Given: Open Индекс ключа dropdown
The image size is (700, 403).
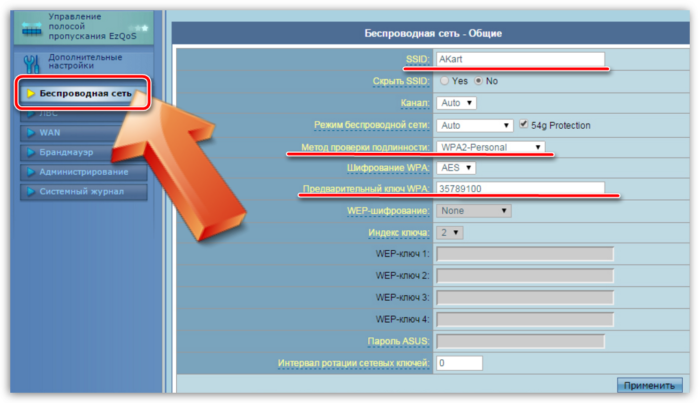Looking at the screenshot, I should click(x=450, y=233).
